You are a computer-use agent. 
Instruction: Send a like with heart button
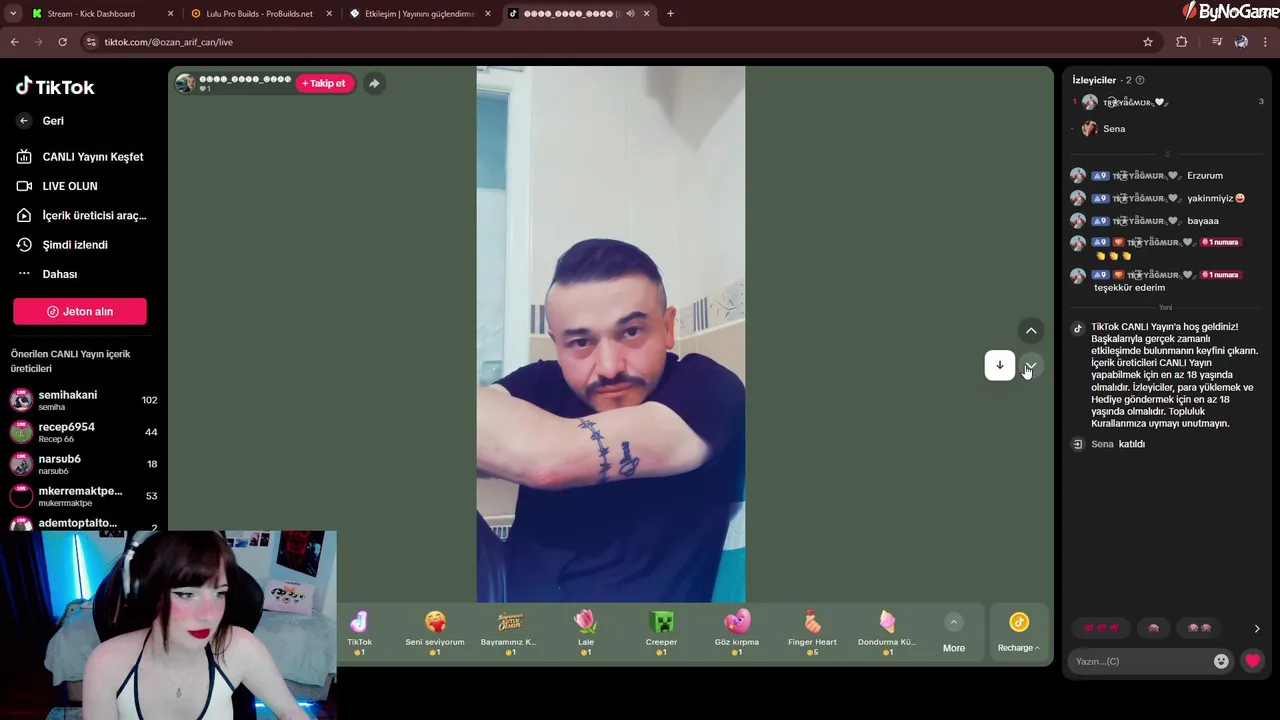(1252, 661)
